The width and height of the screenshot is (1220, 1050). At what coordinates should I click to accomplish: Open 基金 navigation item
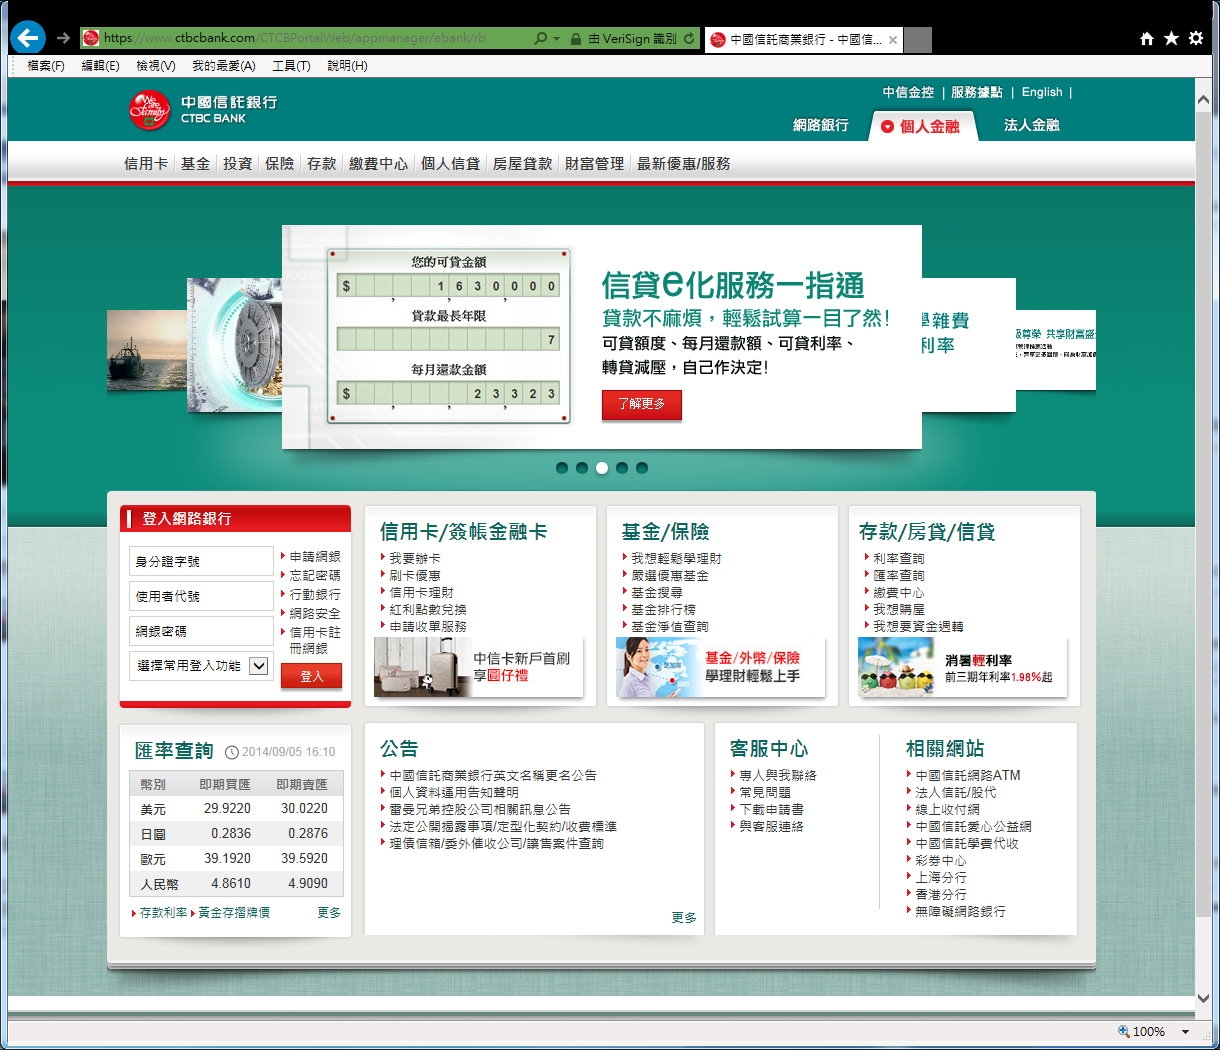click(x=195, y=163)
